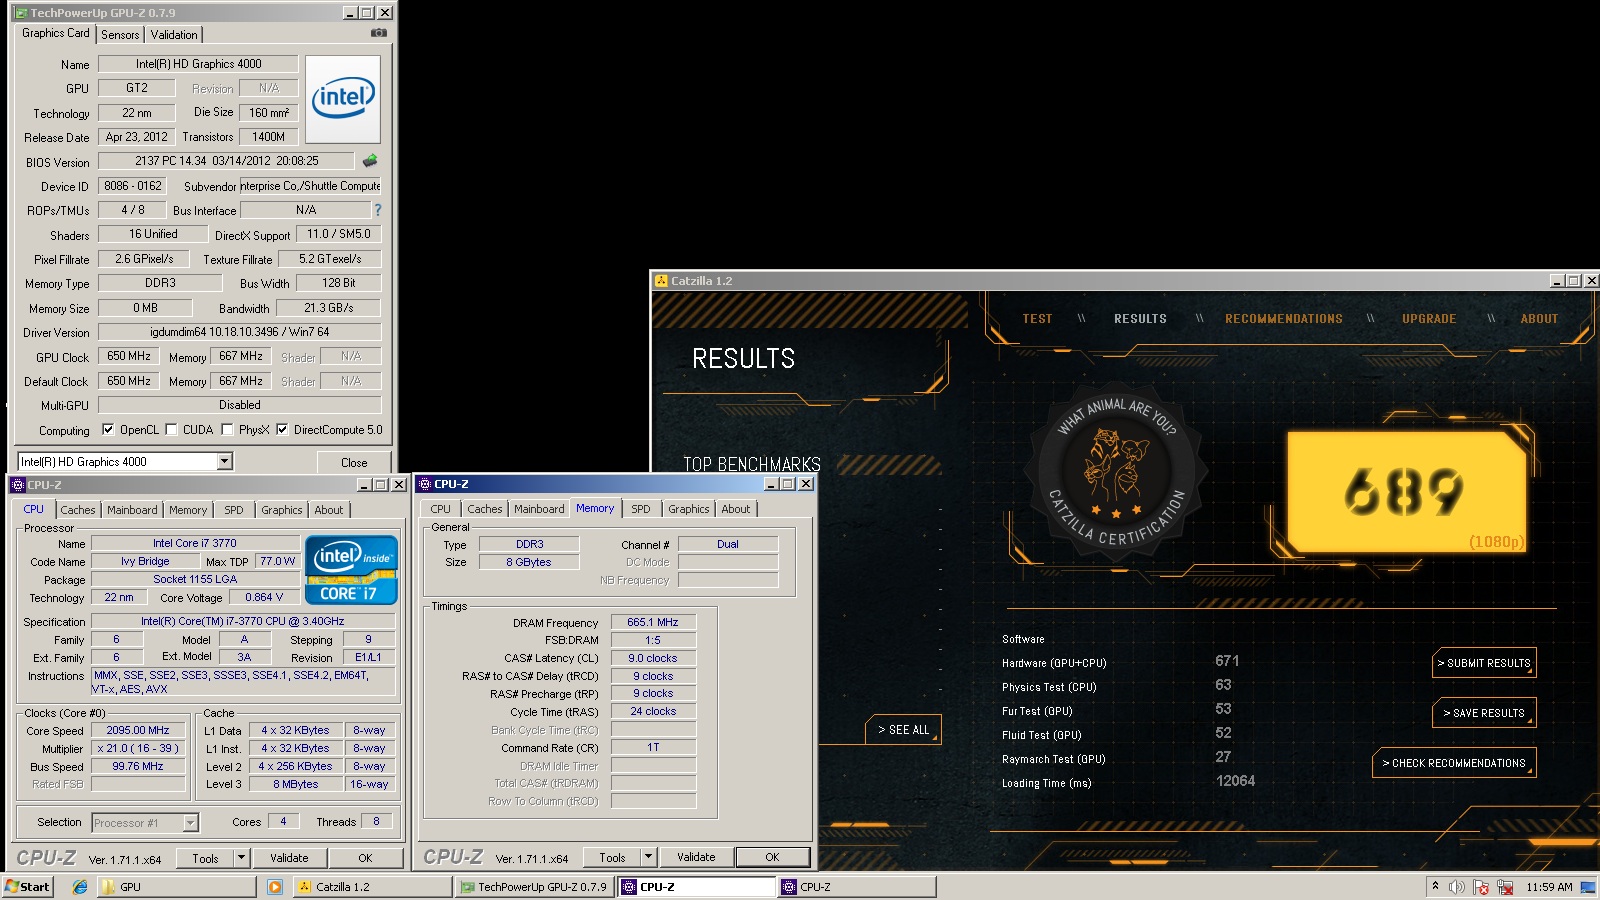The height and width of the screenshot is (900, 1600).
Task: Switch to GPU-Z Validation tab
Action: tap(174, 35)
